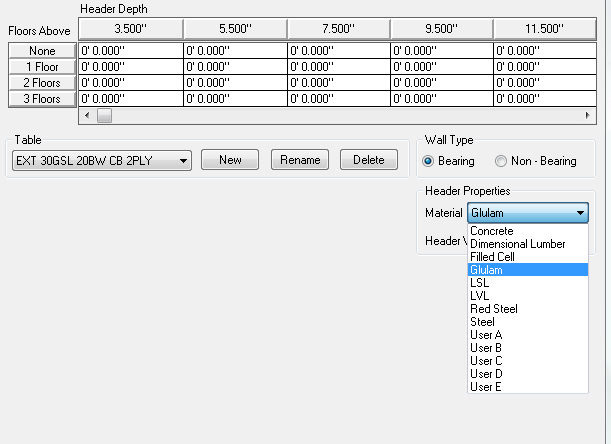Click the Rename table button
The width and height of the screenshot is (611, 444).
[x=300, y=160]
